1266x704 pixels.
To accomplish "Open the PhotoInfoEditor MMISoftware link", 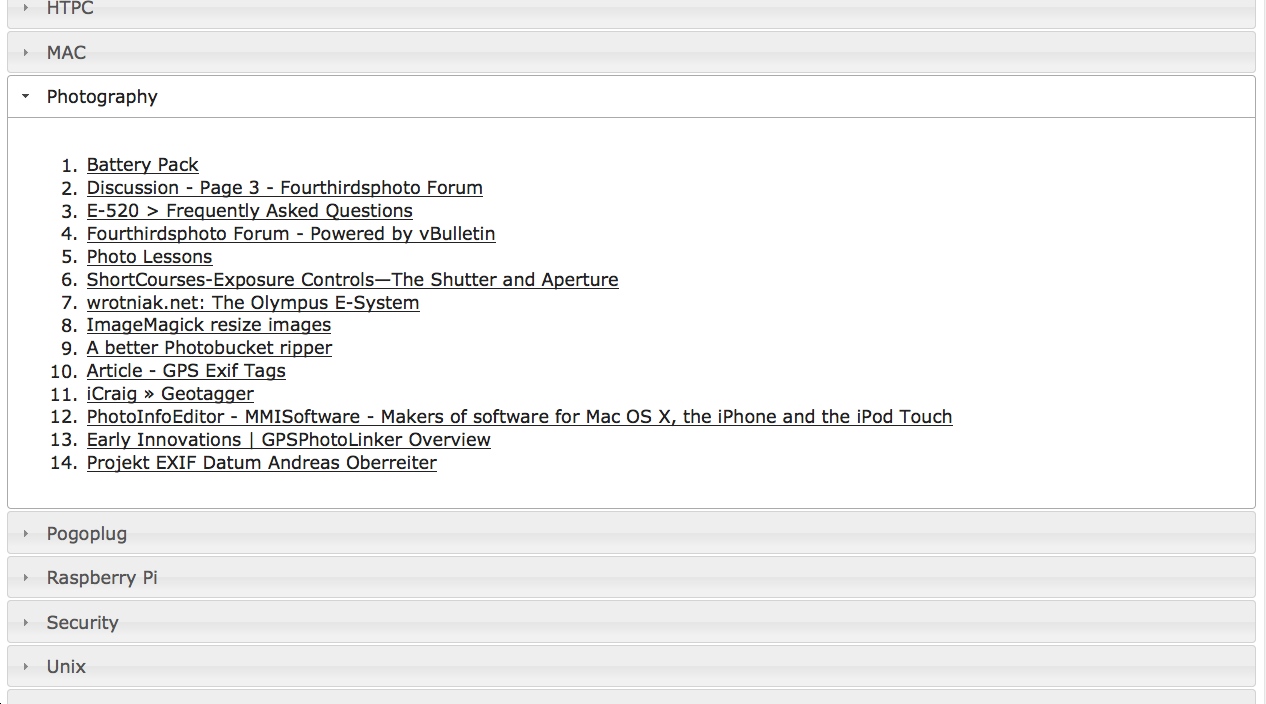I will [x=519, y=416].
